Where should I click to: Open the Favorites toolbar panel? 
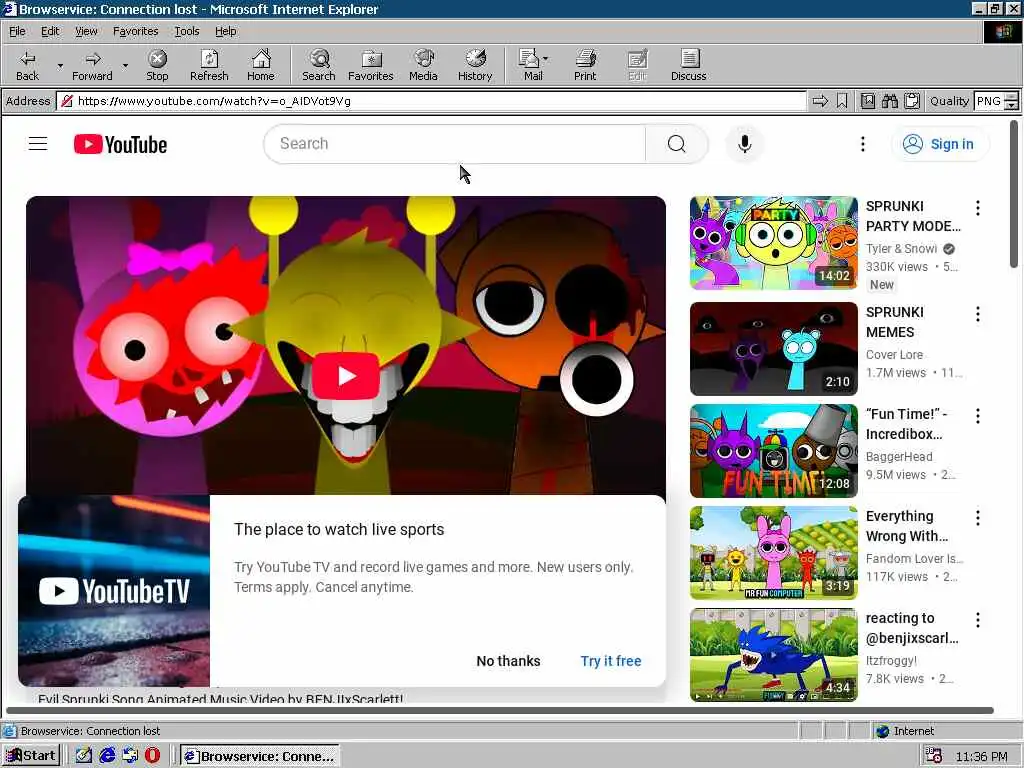(370, 65)
